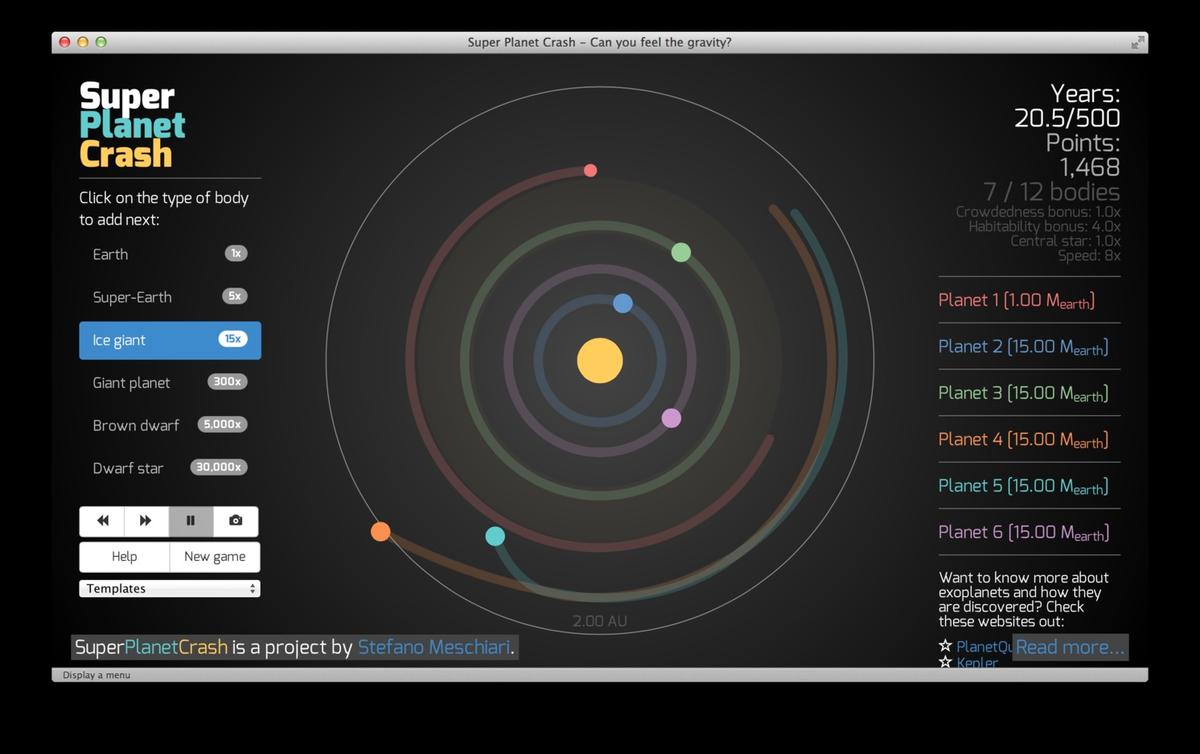The height and width of the screenshot is (754, 1200).
Task: Select Super-Earth as the next body type
Action: (x=169, y=296)
